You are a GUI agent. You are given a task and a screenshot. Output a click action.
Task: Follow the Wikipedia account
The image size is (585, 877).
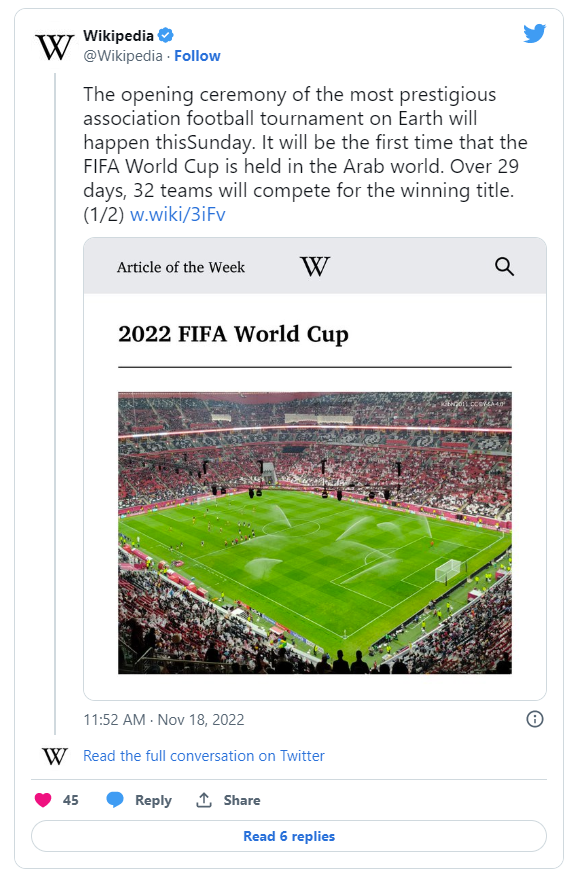[197, 56]
